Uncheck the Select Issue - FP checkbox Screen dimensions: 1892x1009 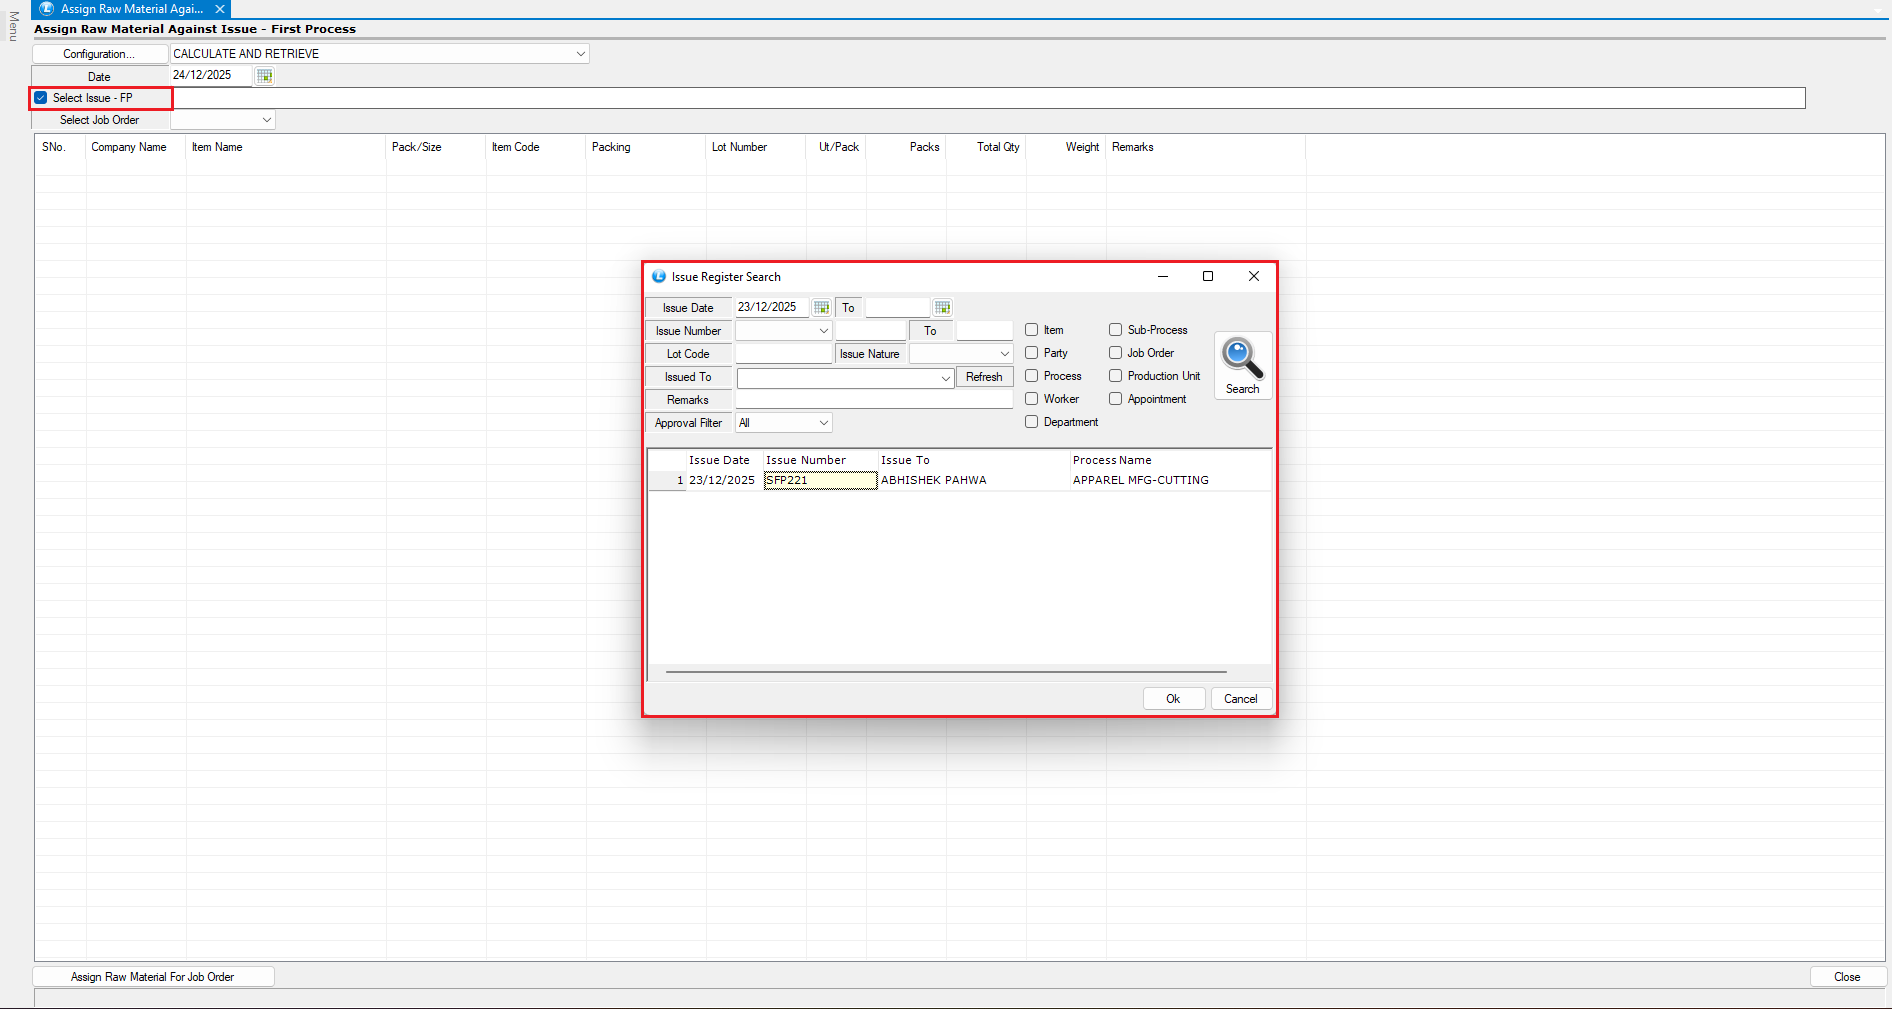[x=41, y=98]
